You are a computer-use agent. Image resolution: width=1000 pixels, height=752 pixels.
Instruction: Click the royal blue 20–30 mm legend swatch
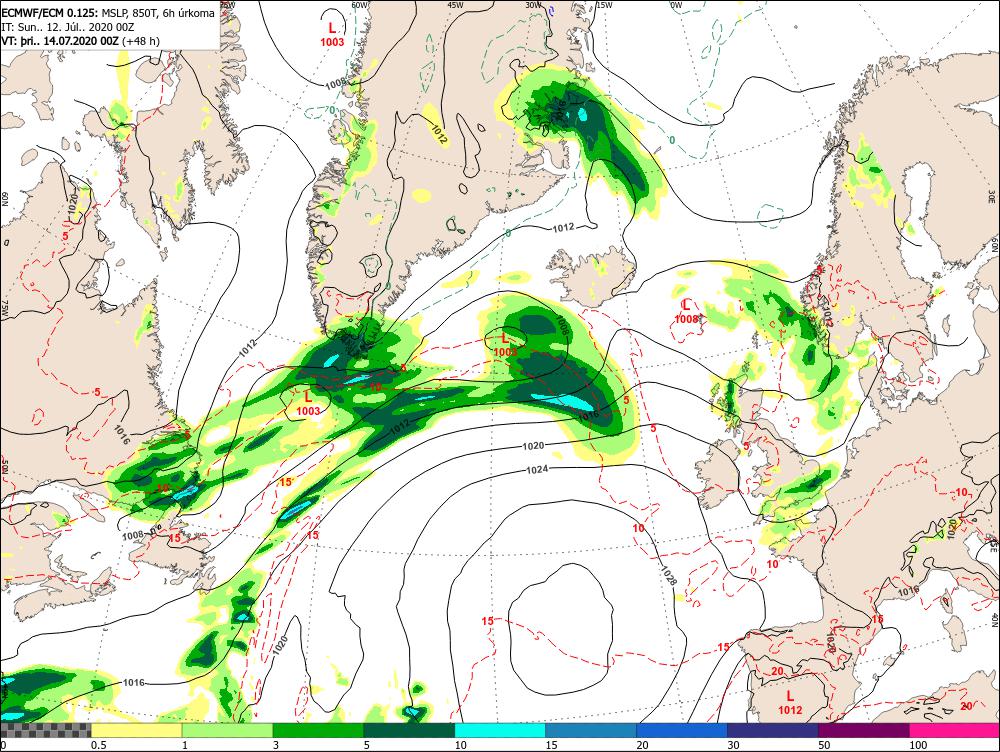pyautogui.click(x=682, y=730)
